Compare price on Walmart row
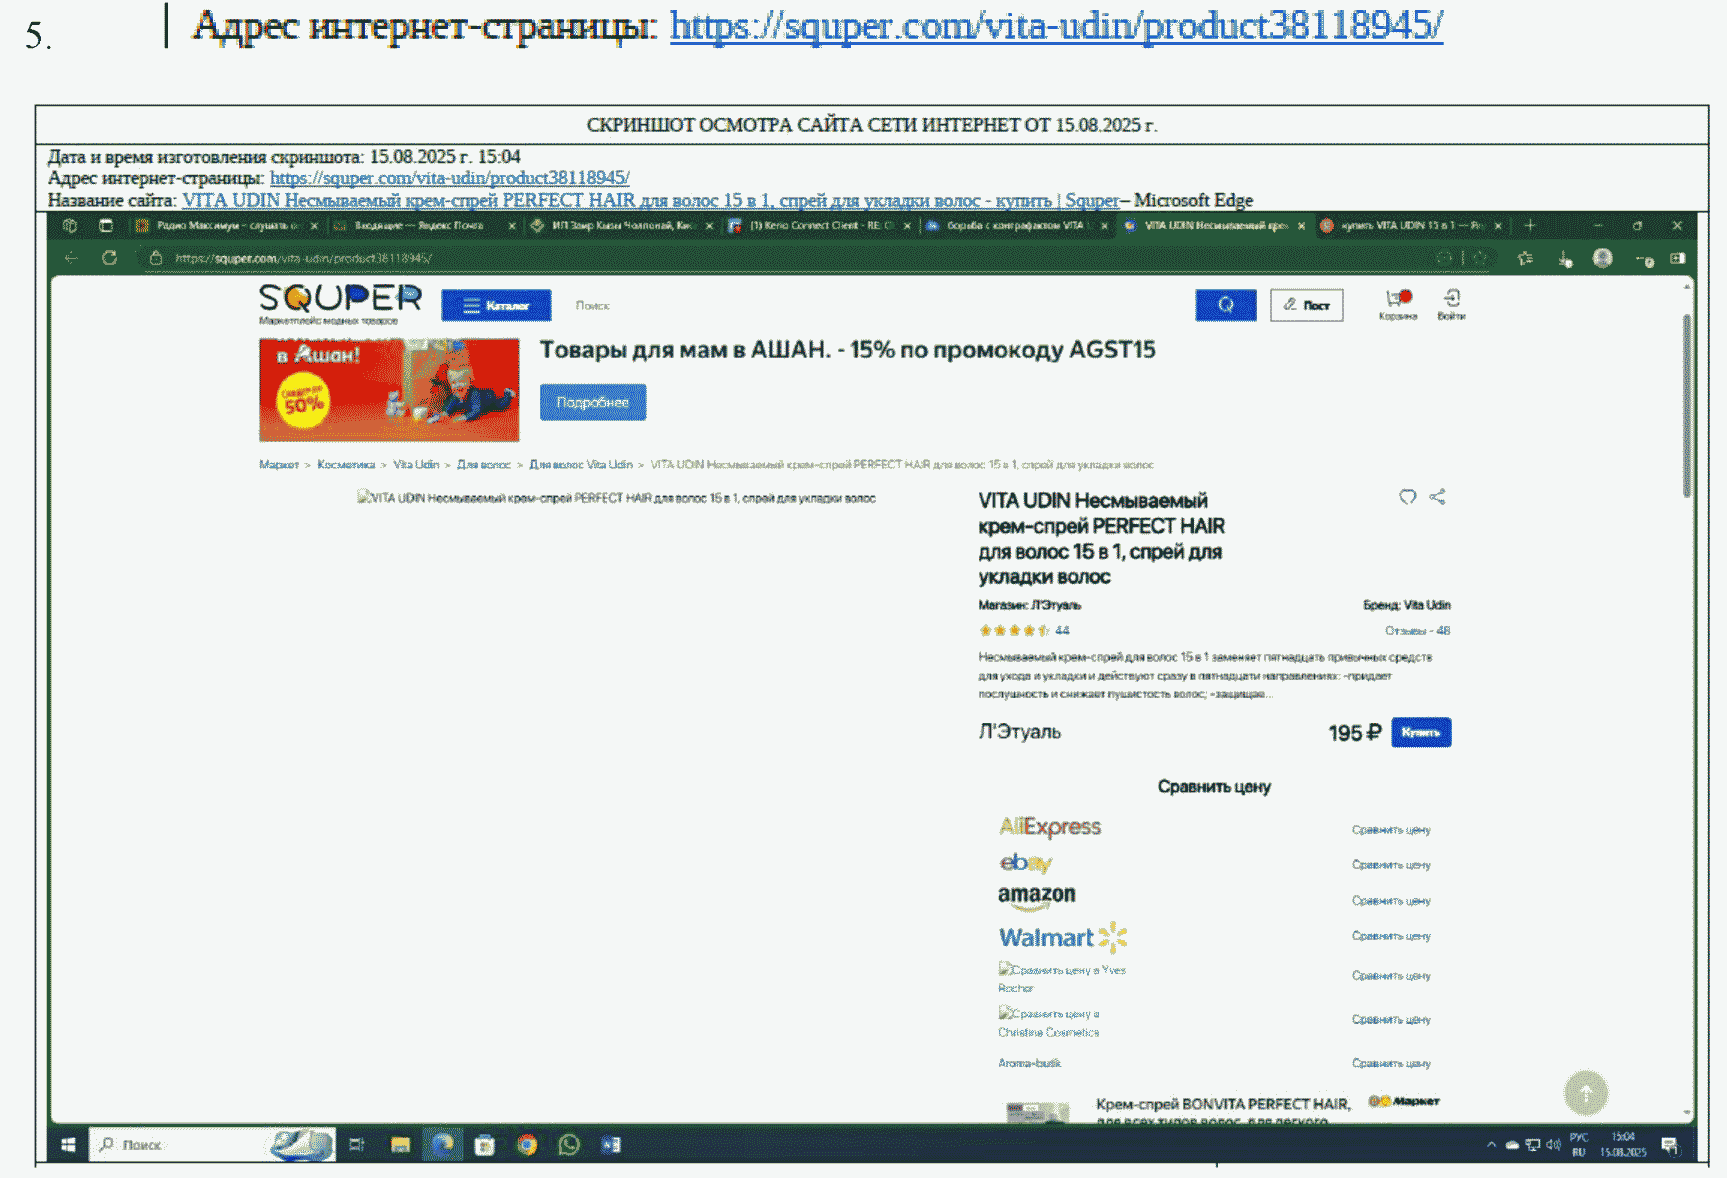 click(1391, 936)
